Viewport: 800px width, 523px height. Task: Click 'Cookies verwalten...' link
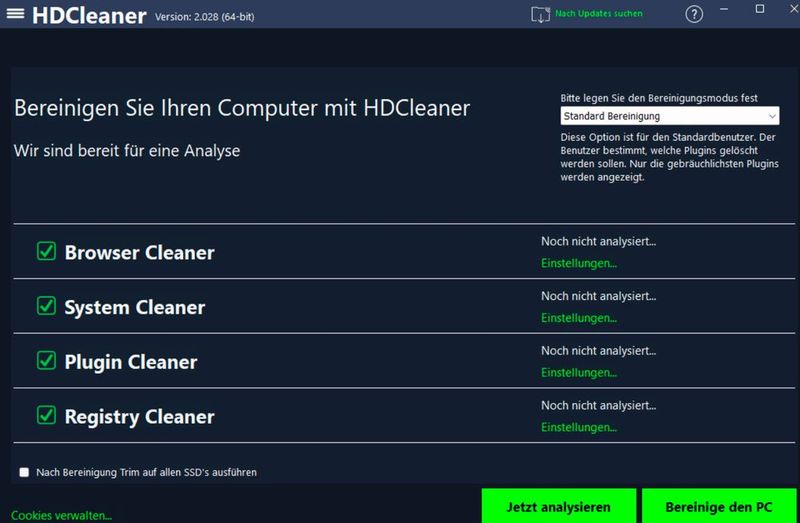click(x=61, y=515)
